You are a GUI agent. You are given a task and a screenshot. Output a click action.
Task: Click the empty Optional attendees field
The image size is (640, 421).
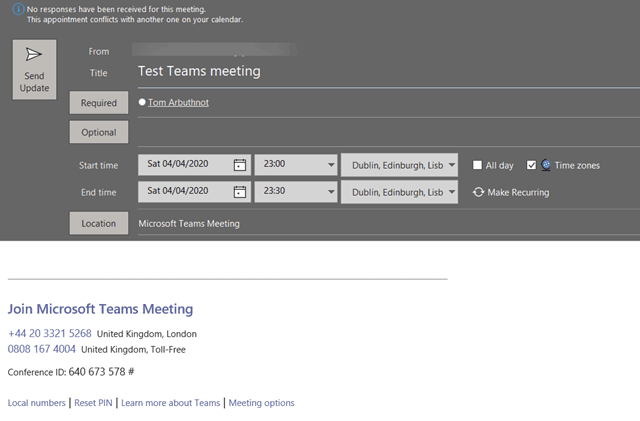(x=389, y=132)
